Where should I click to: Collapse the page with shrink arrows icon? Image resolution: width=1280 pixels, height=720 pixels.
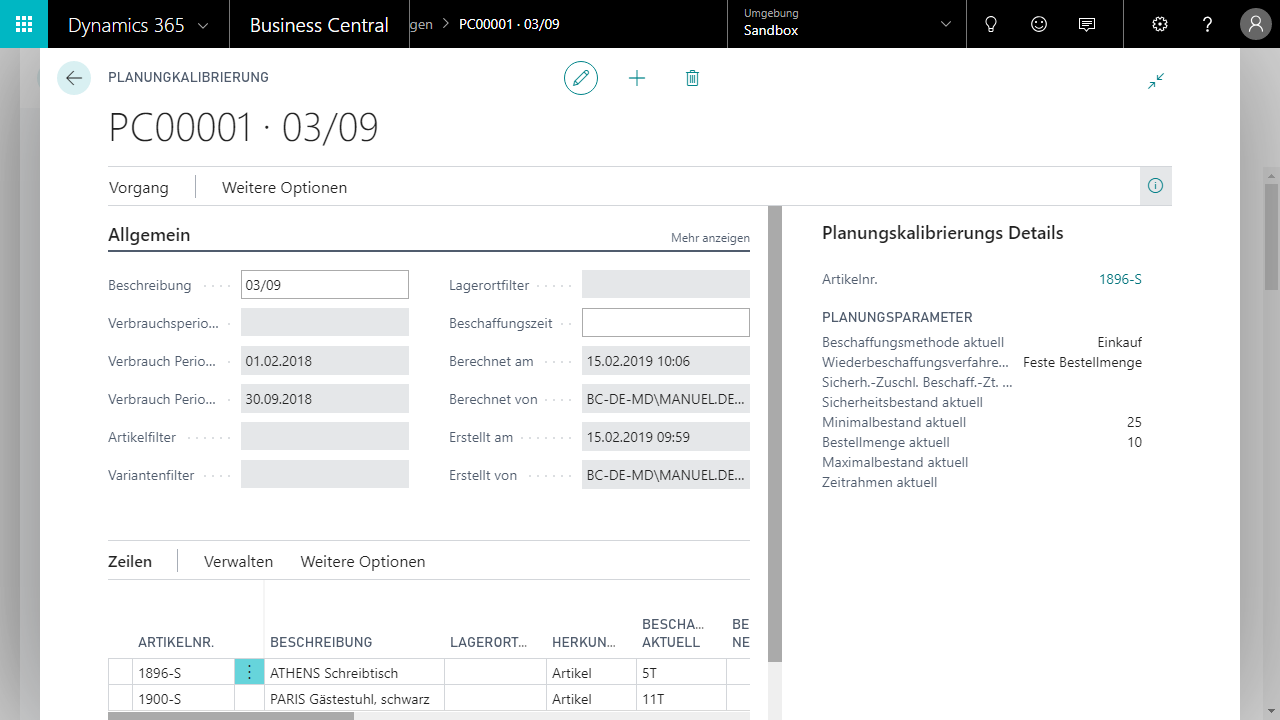[x=1156, y=81]
